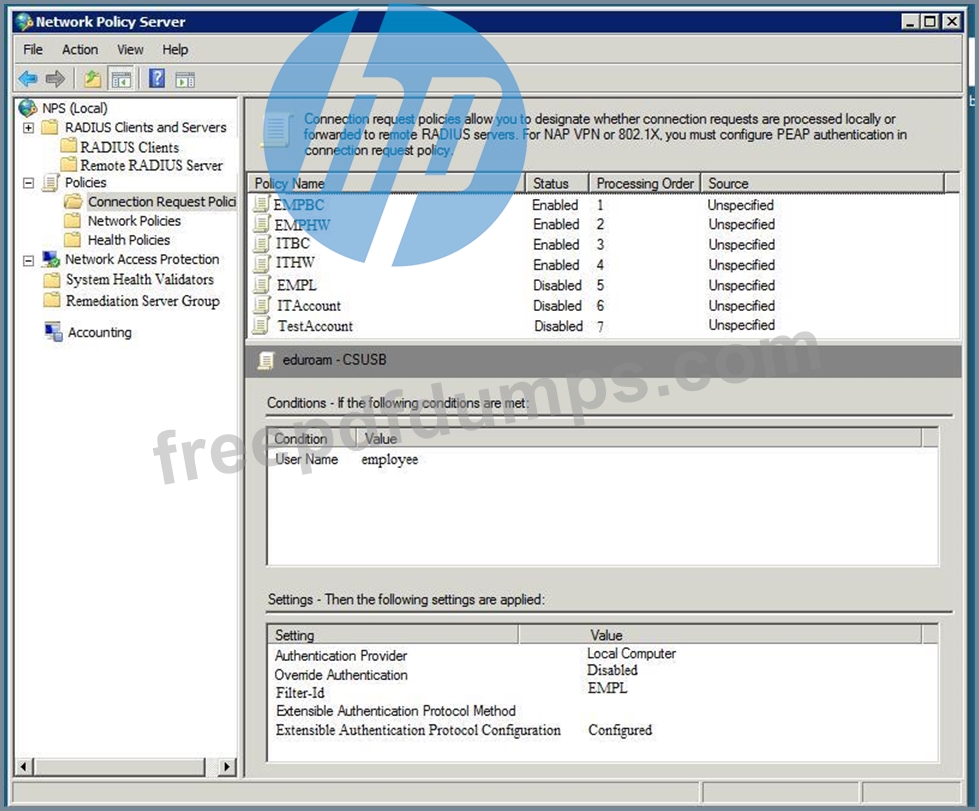
Task: Click the Local Computer setting value
Action: click(631, 654)
